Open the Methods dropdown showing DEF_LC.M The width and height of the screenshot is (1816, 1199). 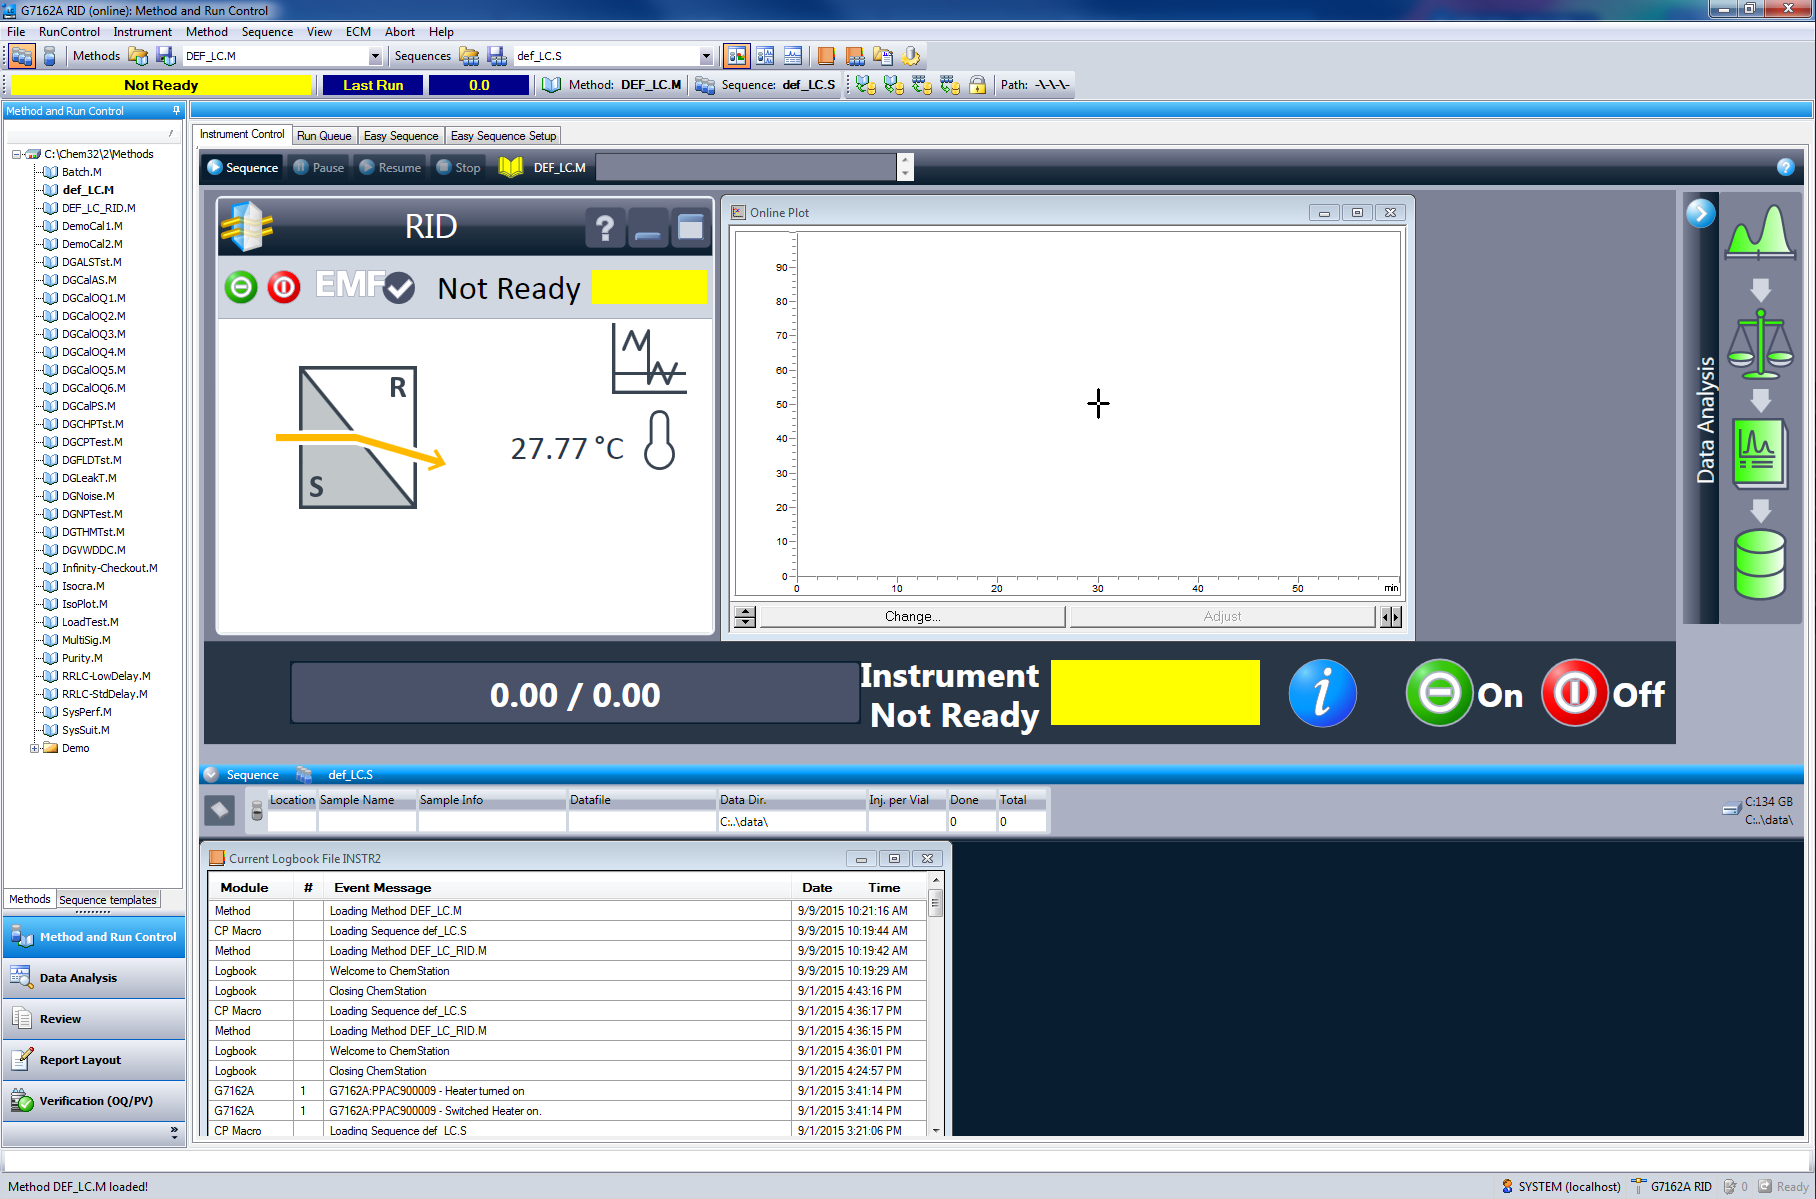[374, 56]
